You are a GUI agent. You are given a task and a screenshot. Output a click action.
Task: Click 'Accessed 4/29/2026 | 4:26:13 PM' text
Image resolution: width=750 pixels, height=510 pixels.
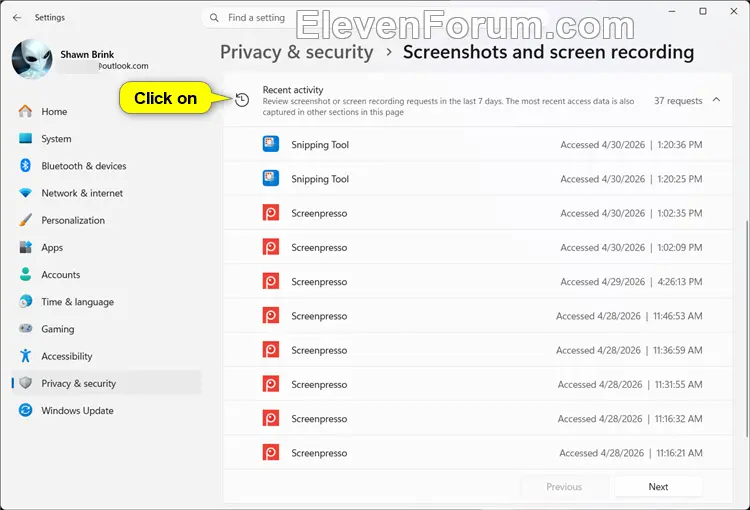pos(631,281)
